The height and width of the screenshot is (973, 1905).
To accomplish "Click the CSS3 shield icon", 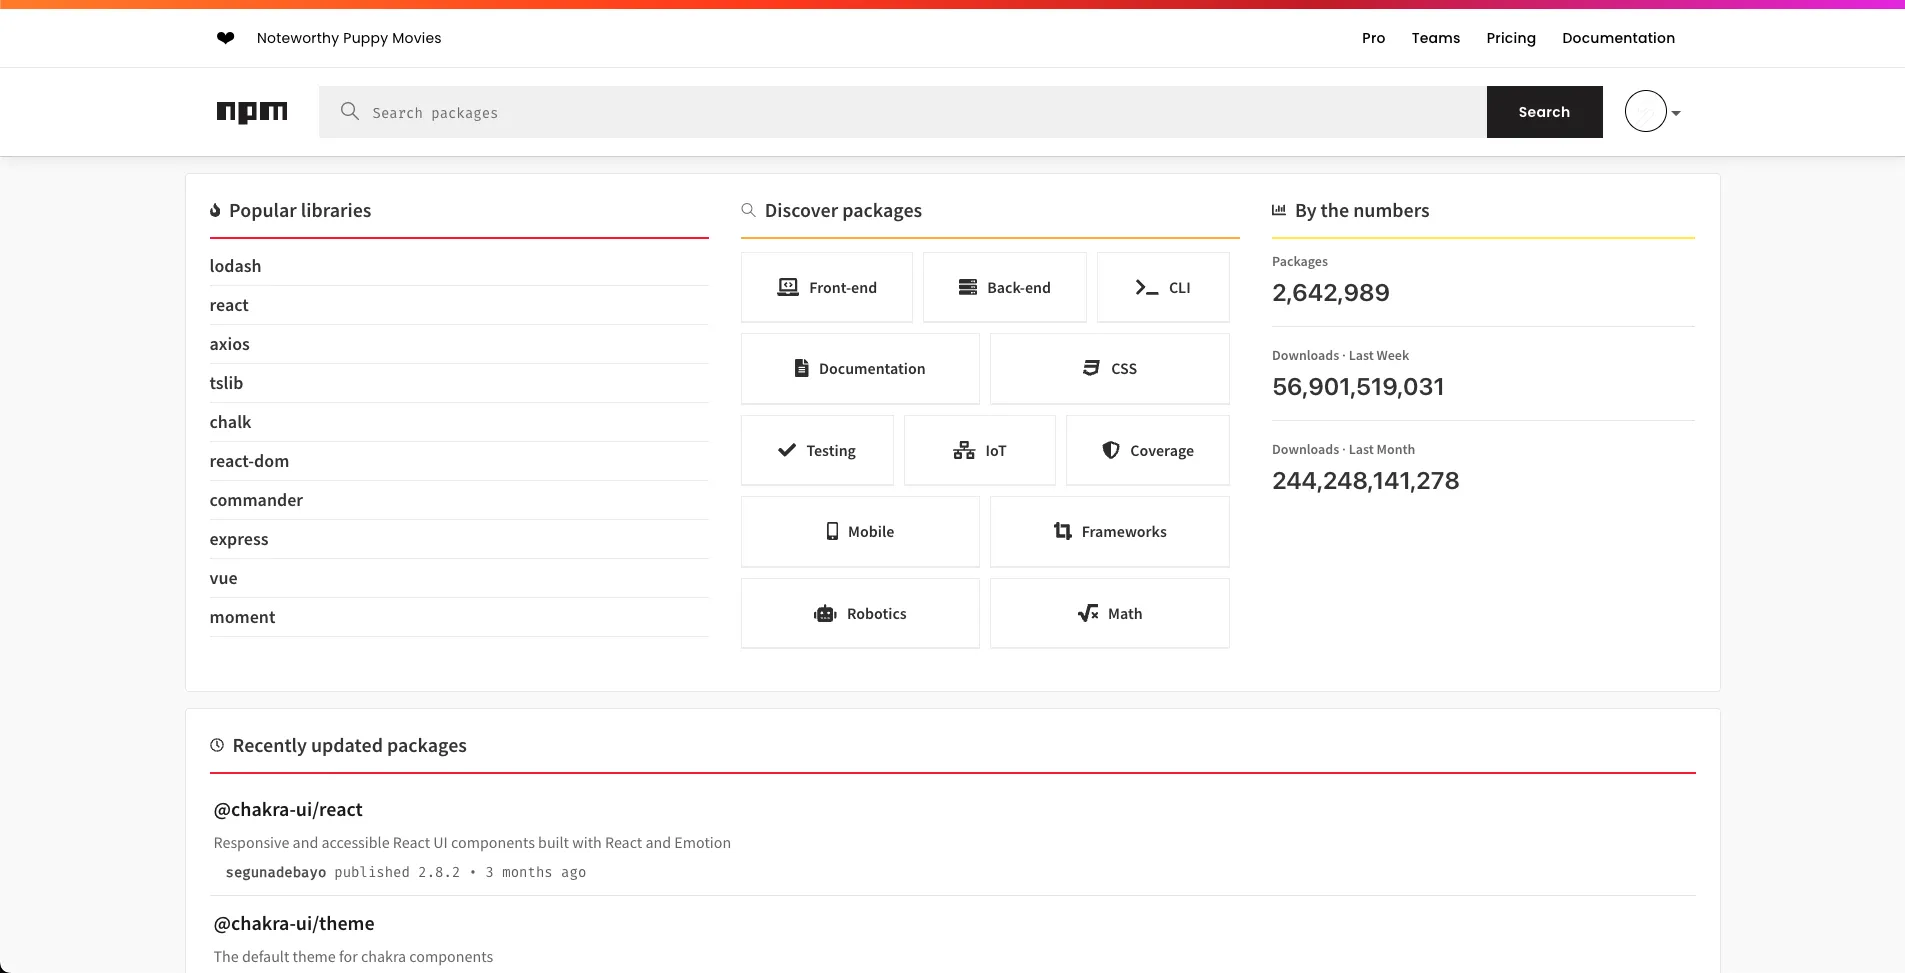I will pos(1091,368).
